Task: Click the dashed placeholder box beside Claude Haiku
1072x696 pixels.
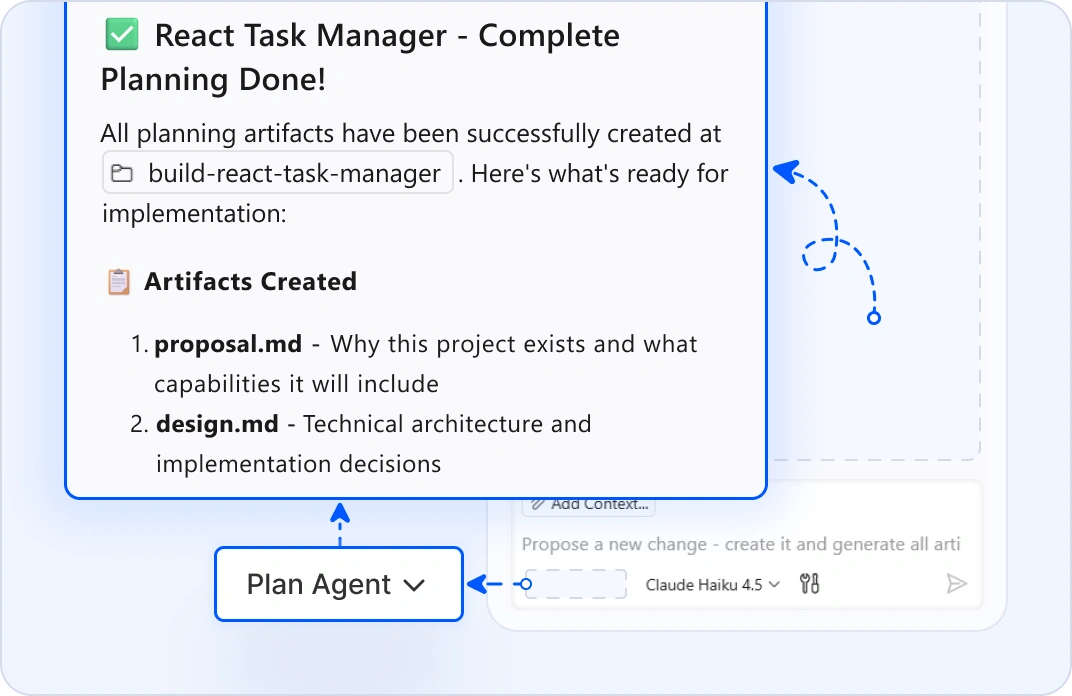Action: [x=576, y=584]
